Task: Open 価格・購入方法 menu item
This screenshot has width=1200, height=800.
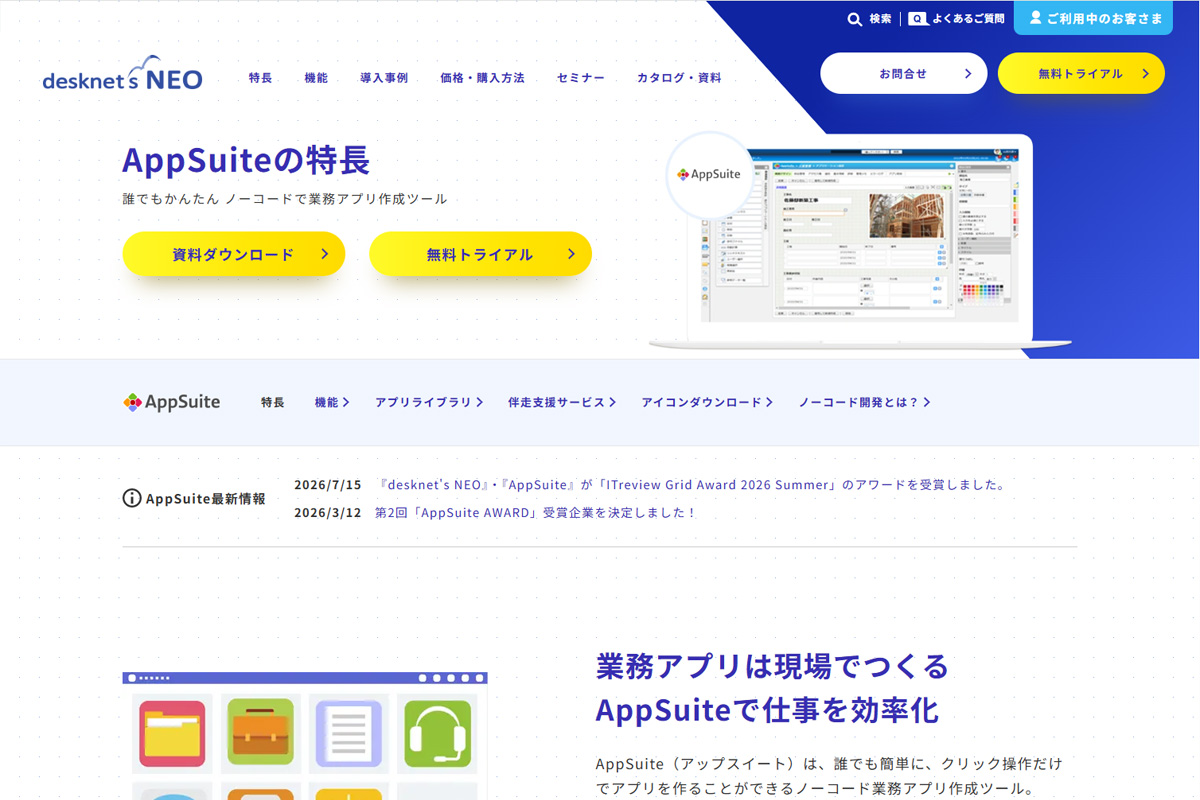Action: click(x=482, y=78)
